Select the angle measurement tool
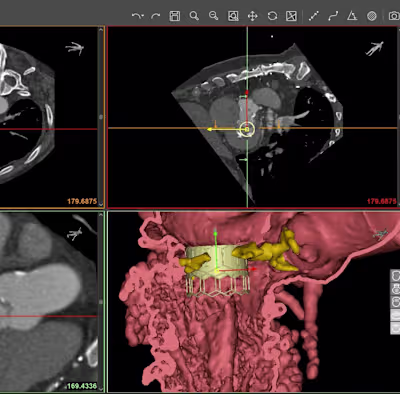 coord(352,16)
